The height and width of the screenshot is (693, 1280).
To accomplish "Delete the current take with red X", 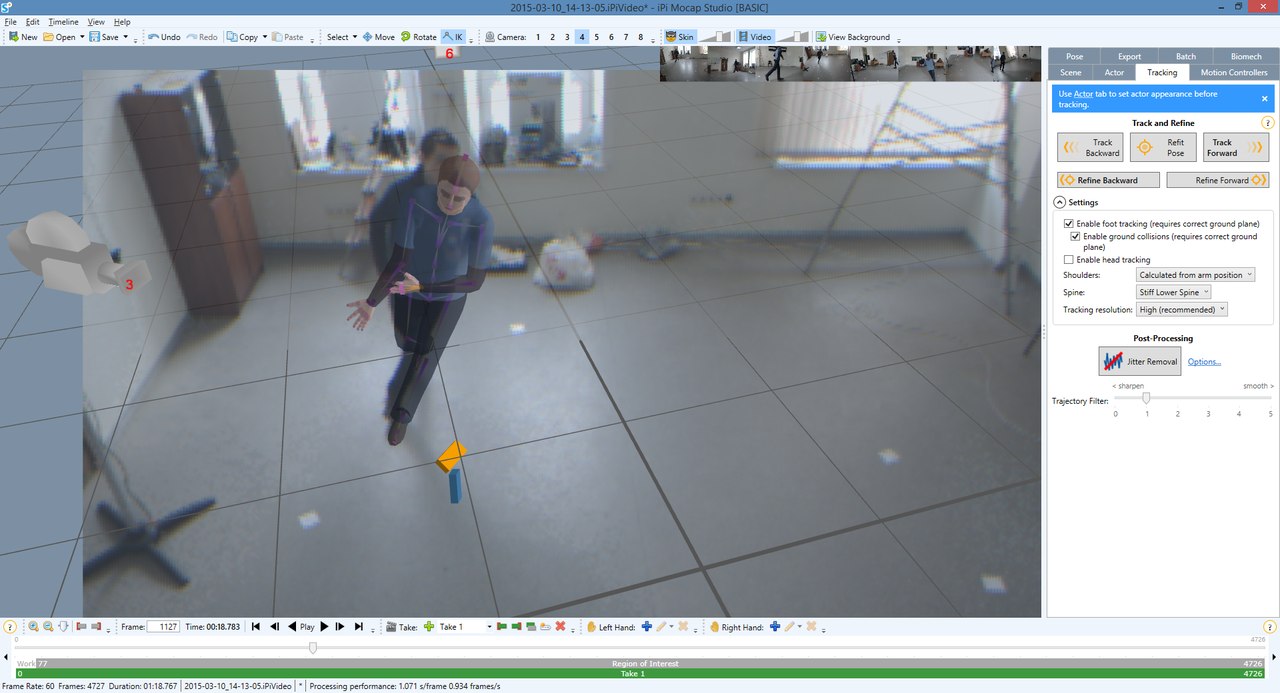I will [560, 627].
